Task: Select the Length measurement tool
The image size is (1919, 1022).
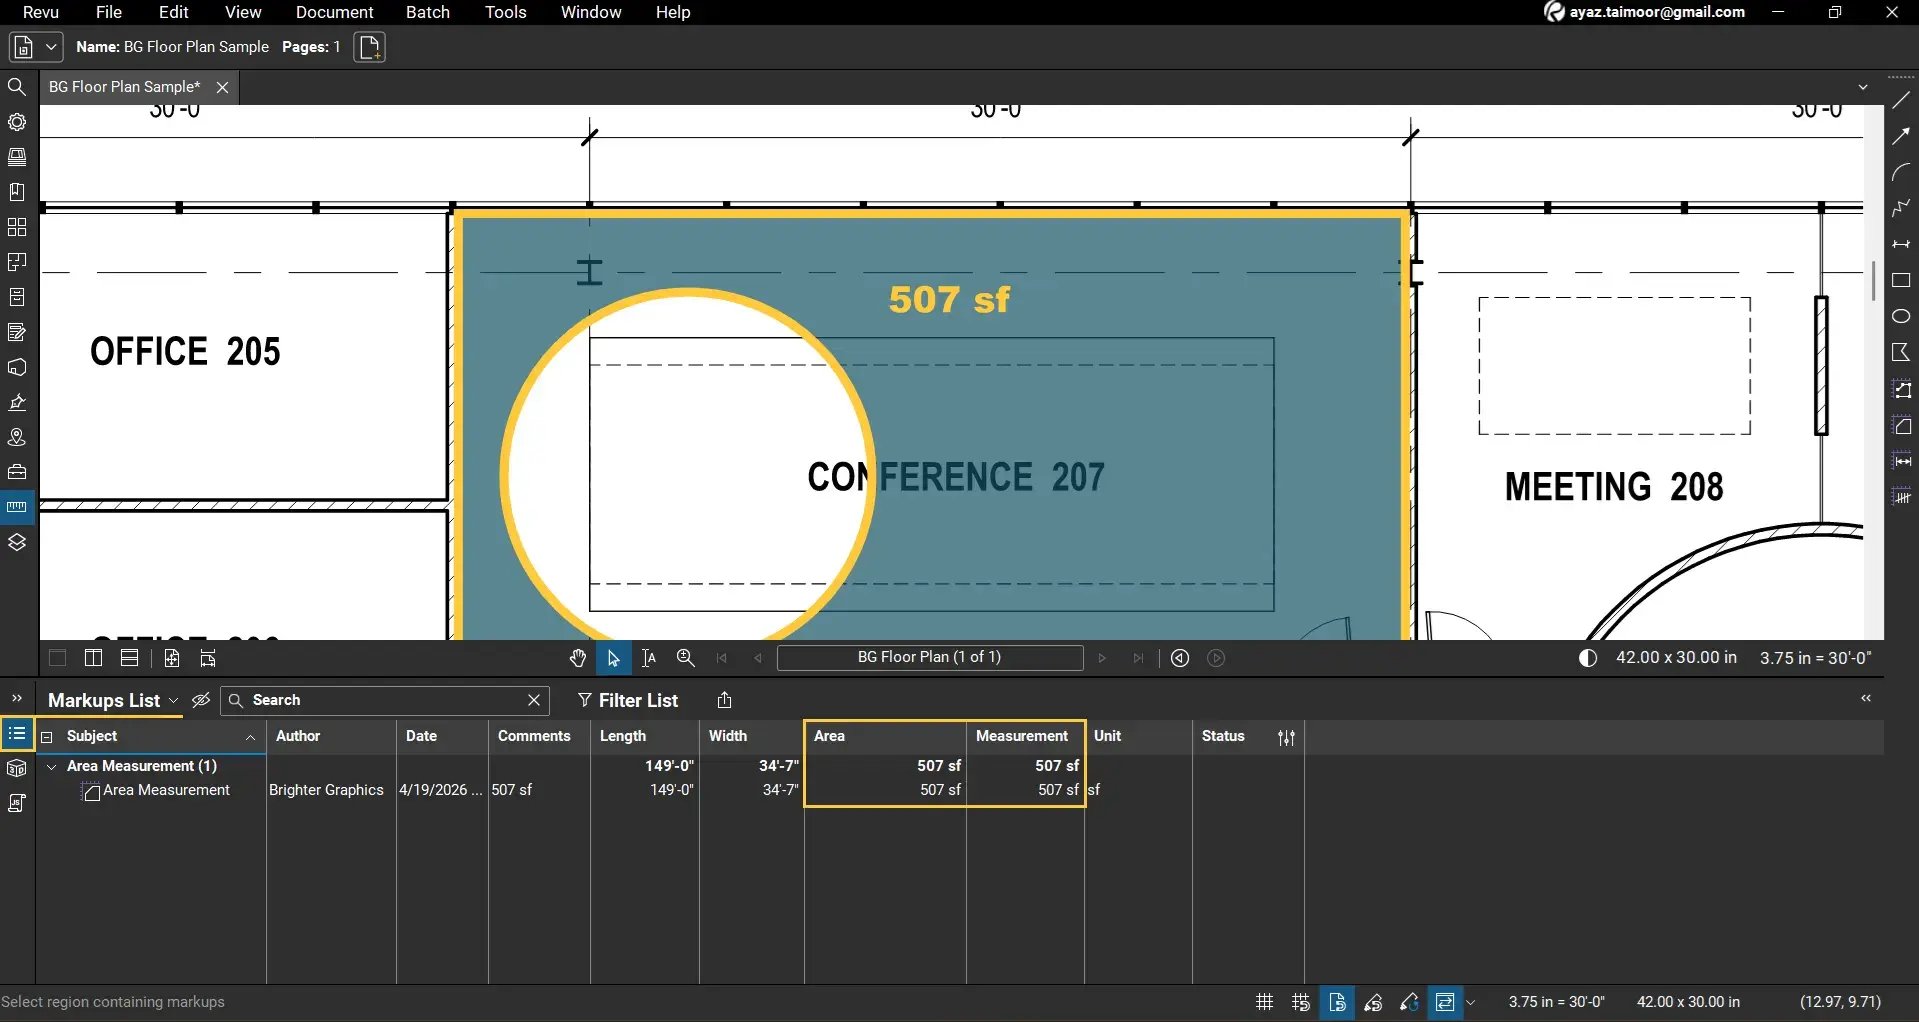Action: (1901, 461)
